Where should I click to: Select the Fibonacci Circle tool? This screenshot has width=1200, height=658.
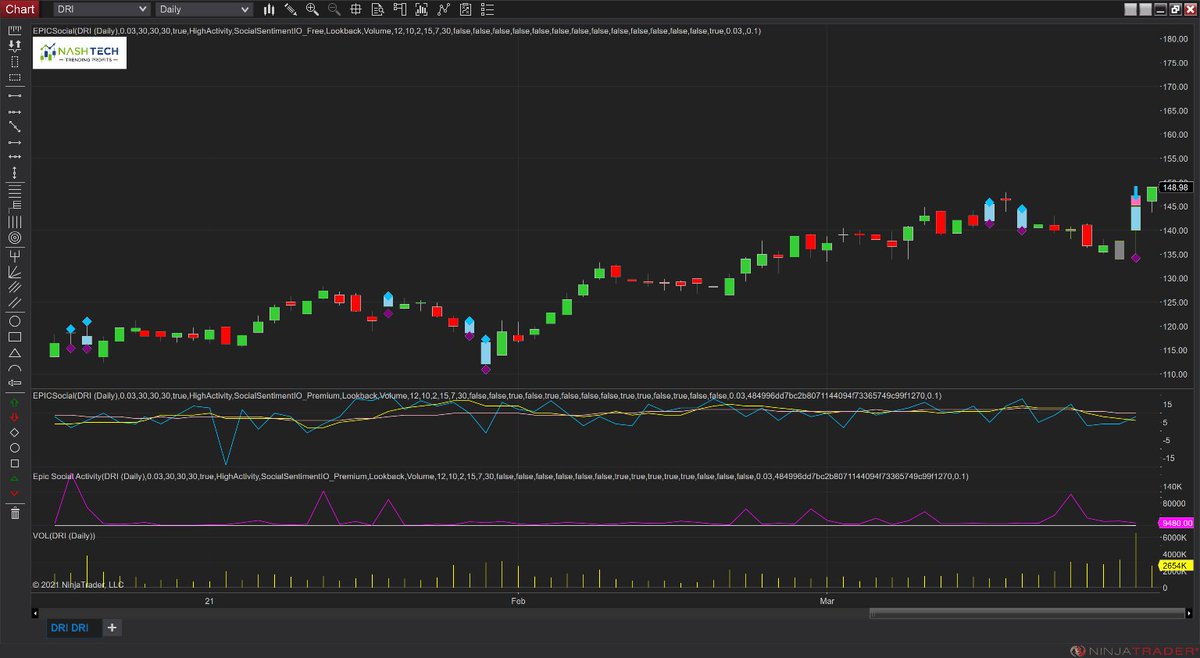click(15, 238)
